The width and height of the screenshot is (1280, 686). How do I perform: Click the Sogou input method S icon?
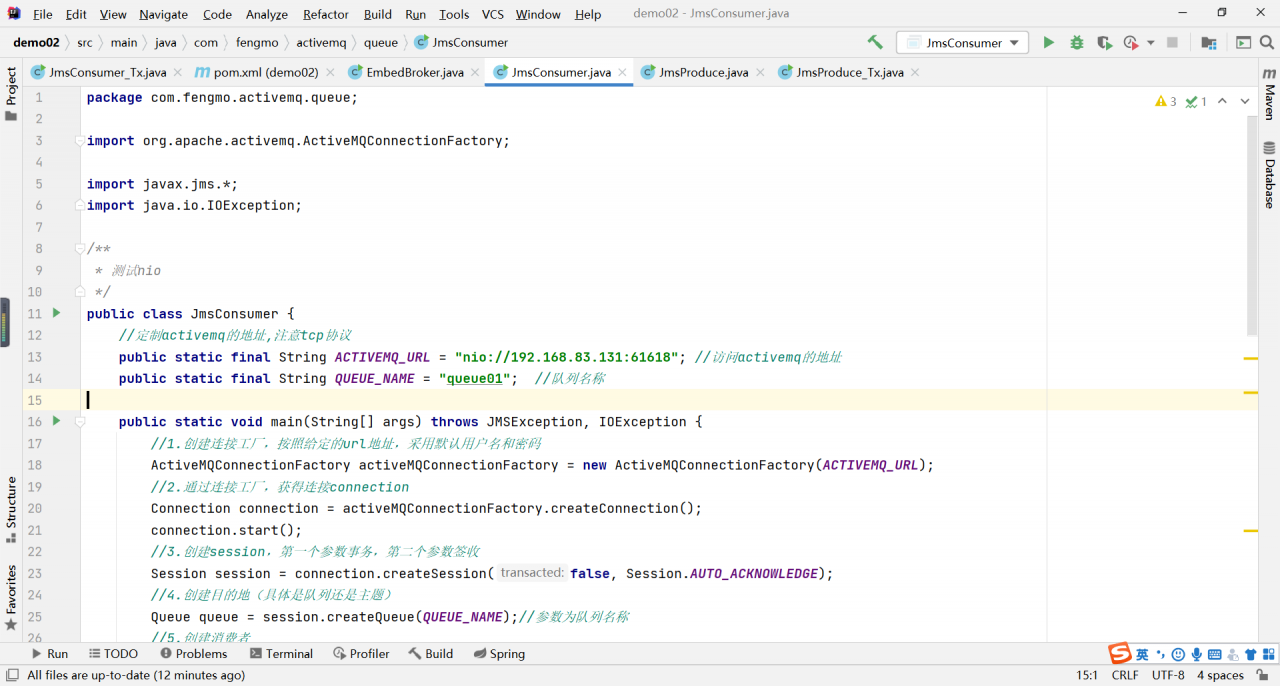(x=1119, y=654)
